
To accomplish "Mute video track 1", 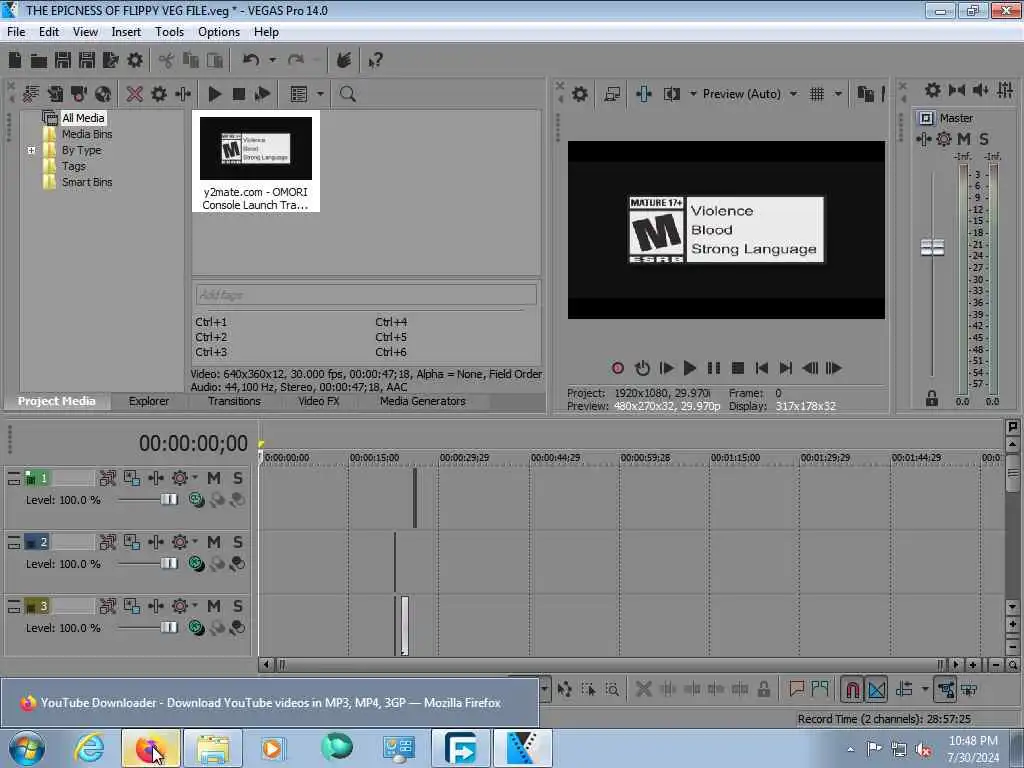I will tap(214, 478).
